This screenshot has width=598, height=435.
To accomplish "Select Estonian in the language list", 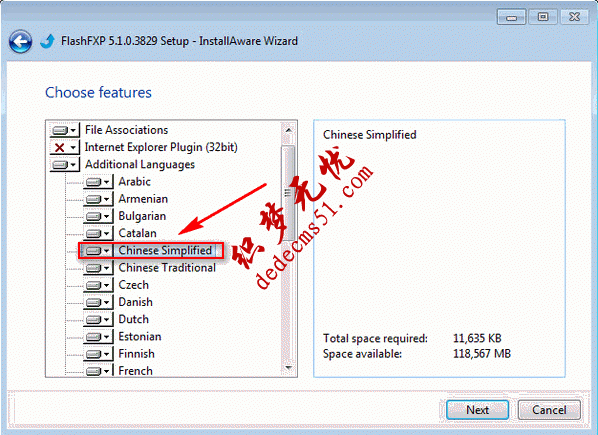I will click(x=140, y=337).
